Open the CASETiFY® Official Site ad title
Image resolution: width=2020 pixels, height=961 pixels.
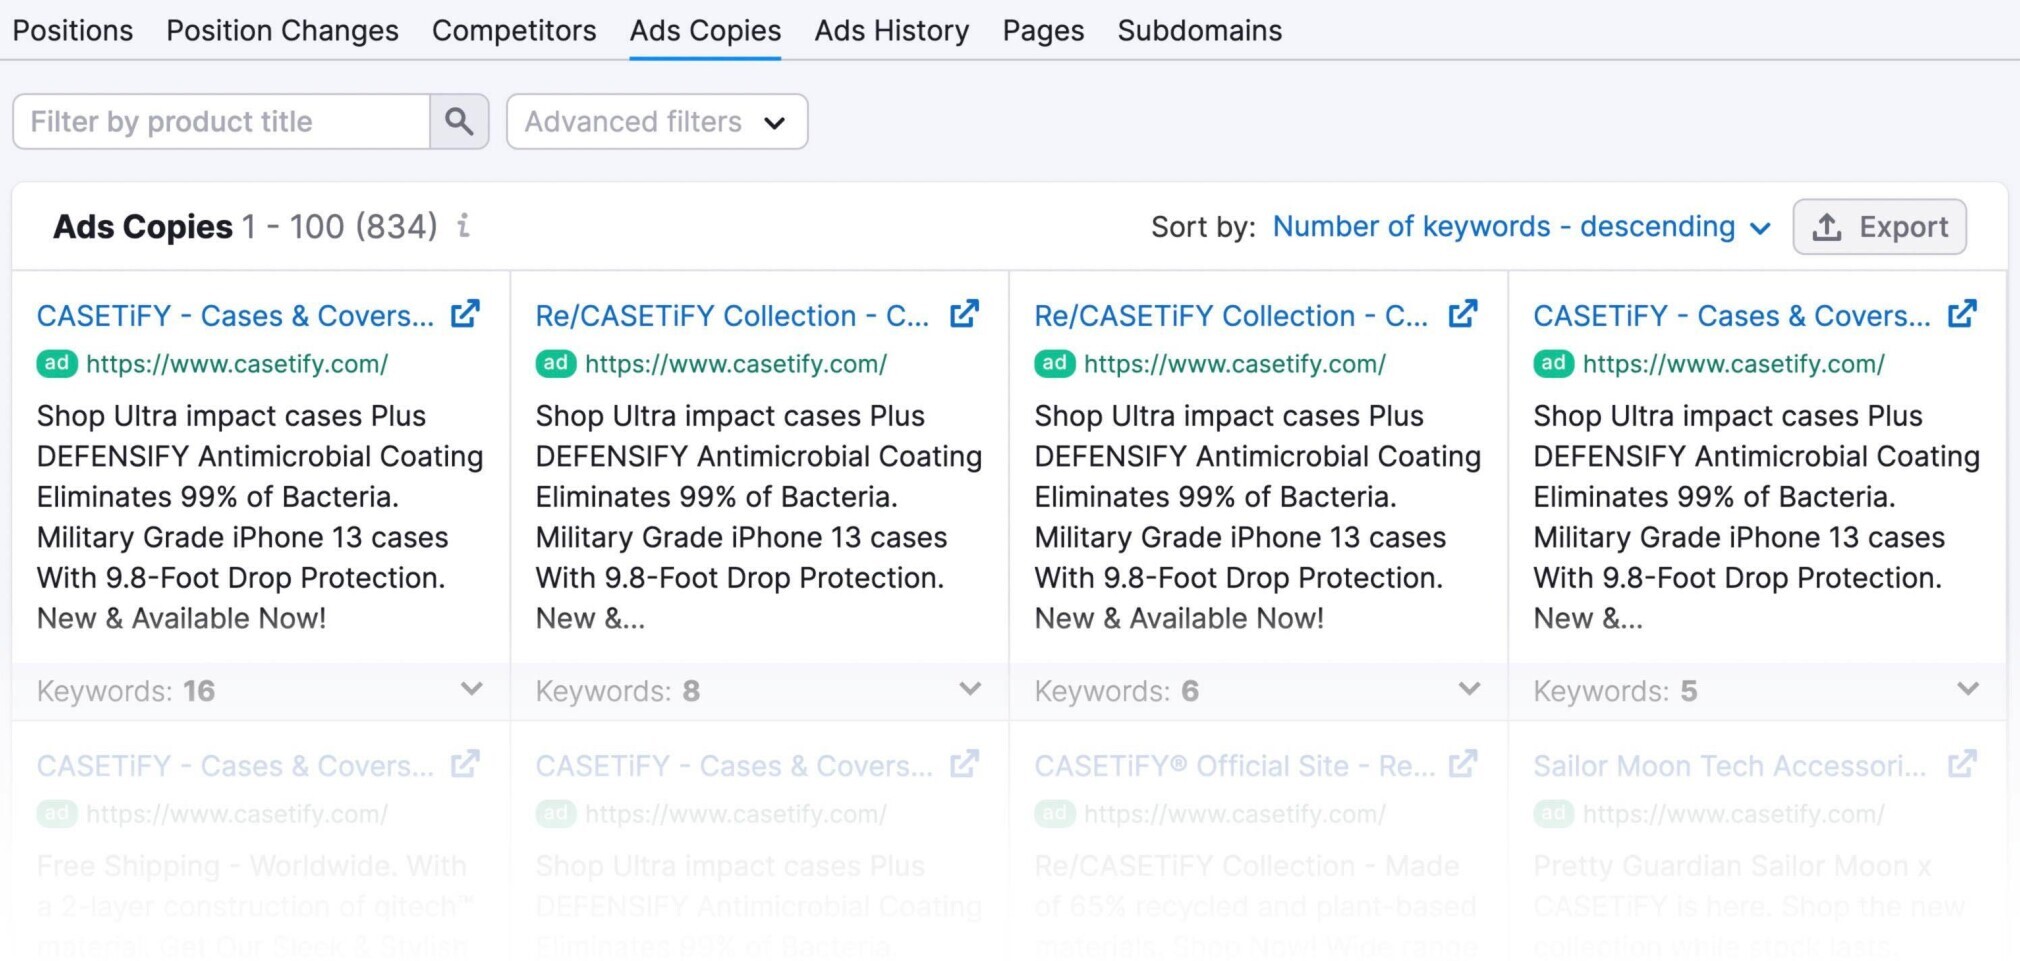coord(1234,766)
